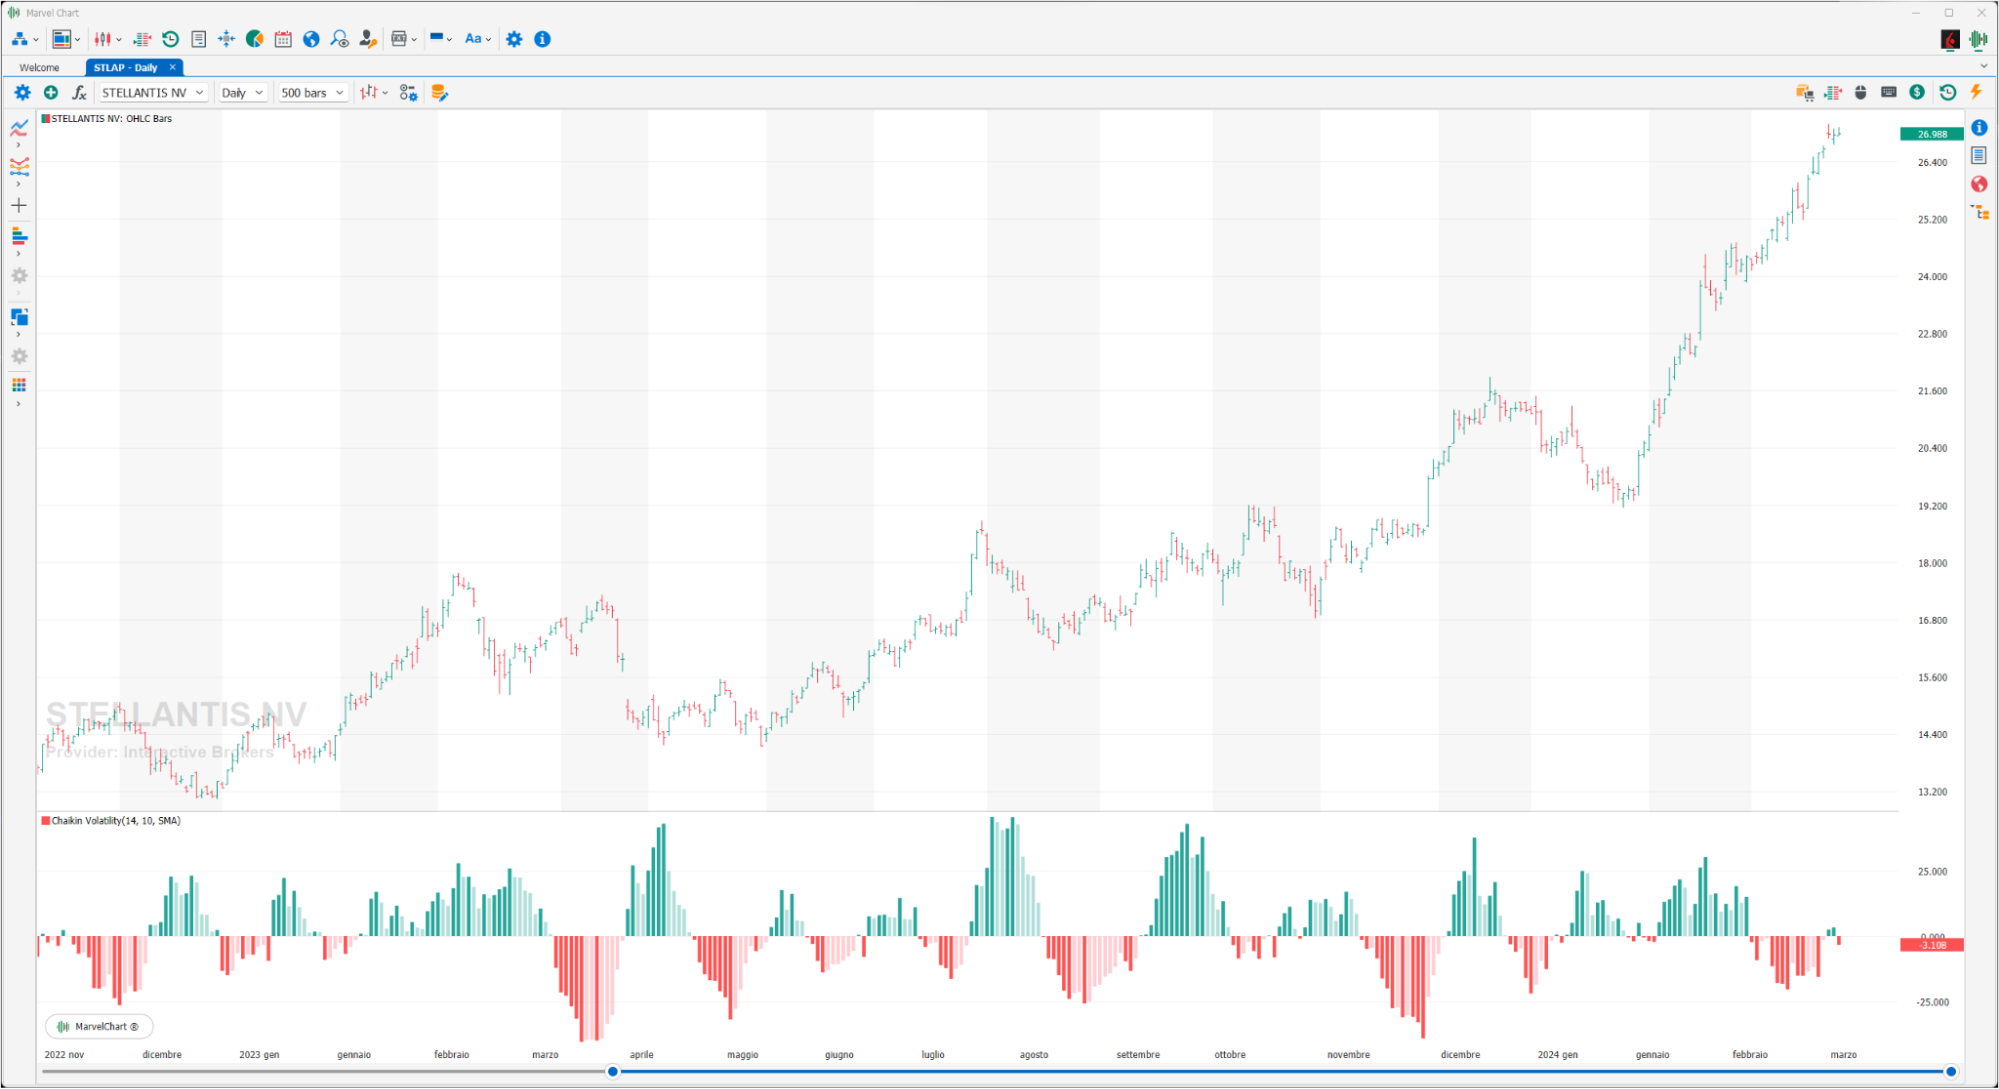Click the red globe icon on right panel
The width and height of the screenshot is (1999, 1089).
pyautogui.click(x=1979, y=184)
